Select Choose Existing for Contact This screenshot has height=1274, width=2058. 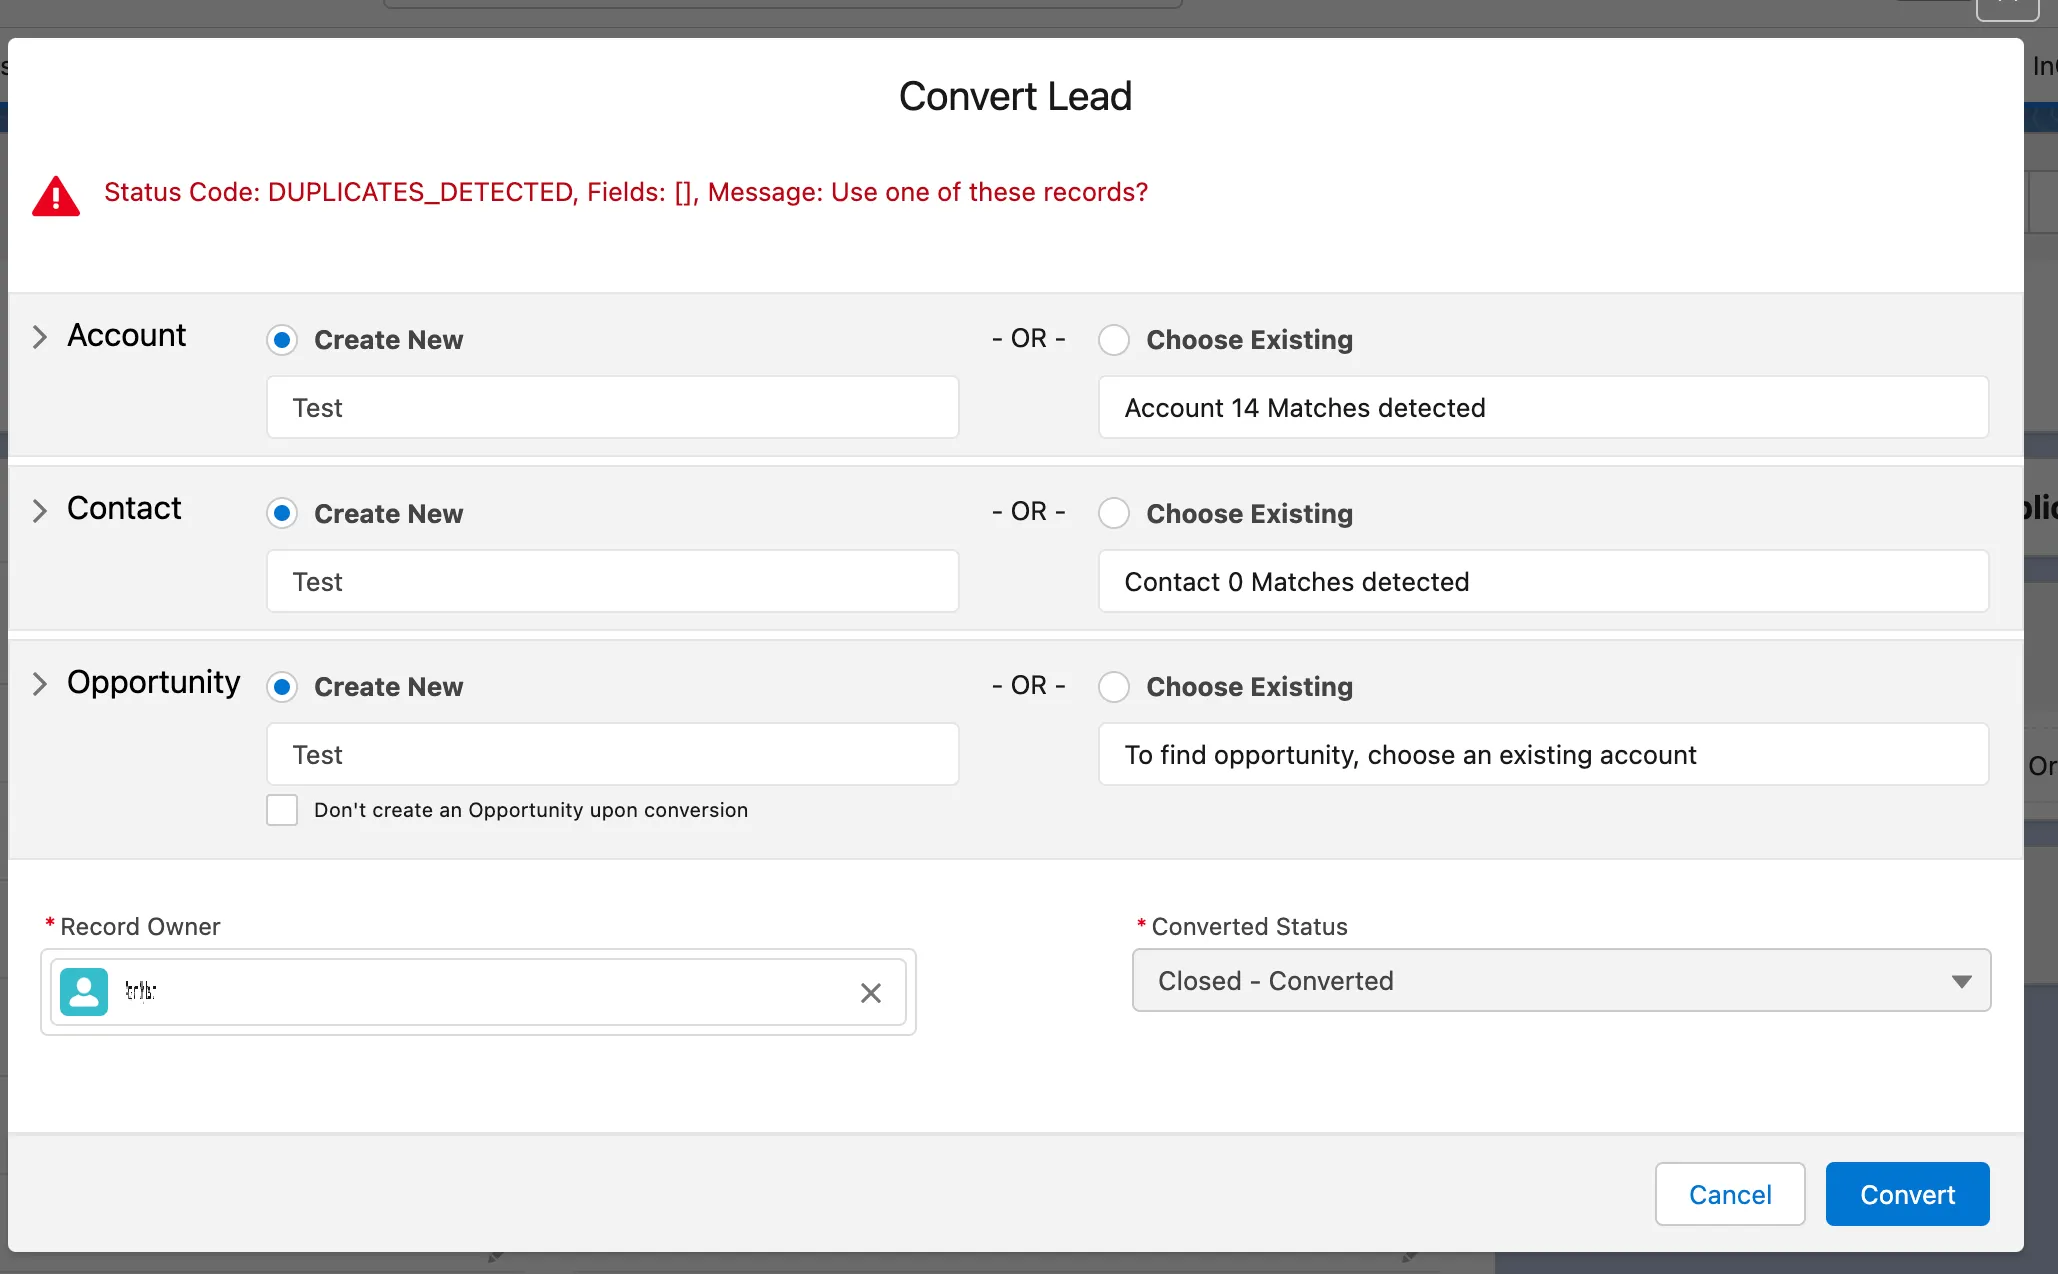(1114, 513)
